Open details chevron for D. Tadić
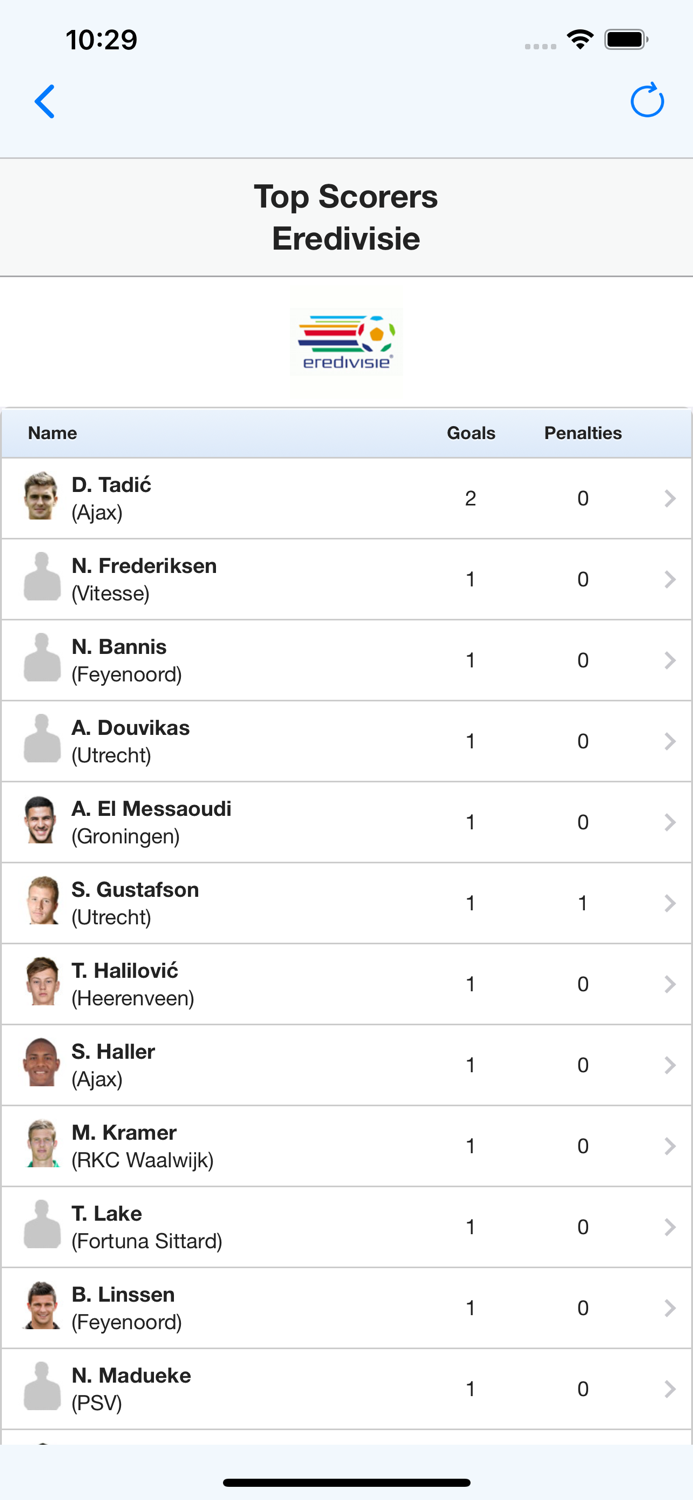Image resolution: width=693 pixels, height=1500 pixels. click(x=669, y=497)
